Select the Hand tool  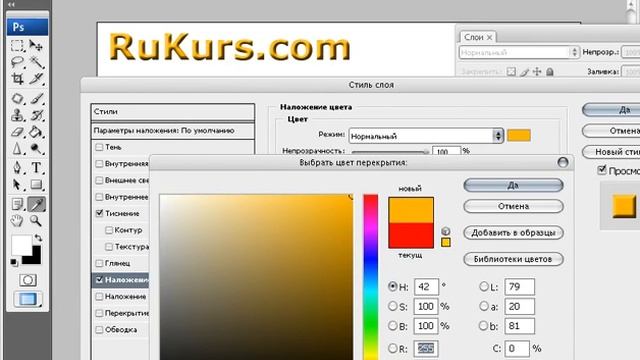click(x=17, y=221)
